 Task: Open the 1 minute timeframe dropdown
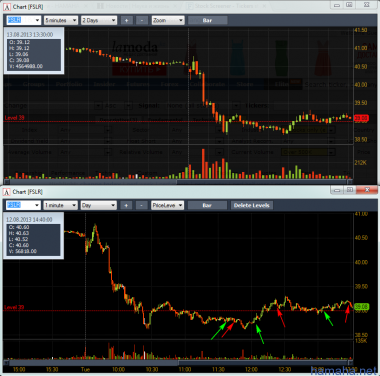pos(61,205)
